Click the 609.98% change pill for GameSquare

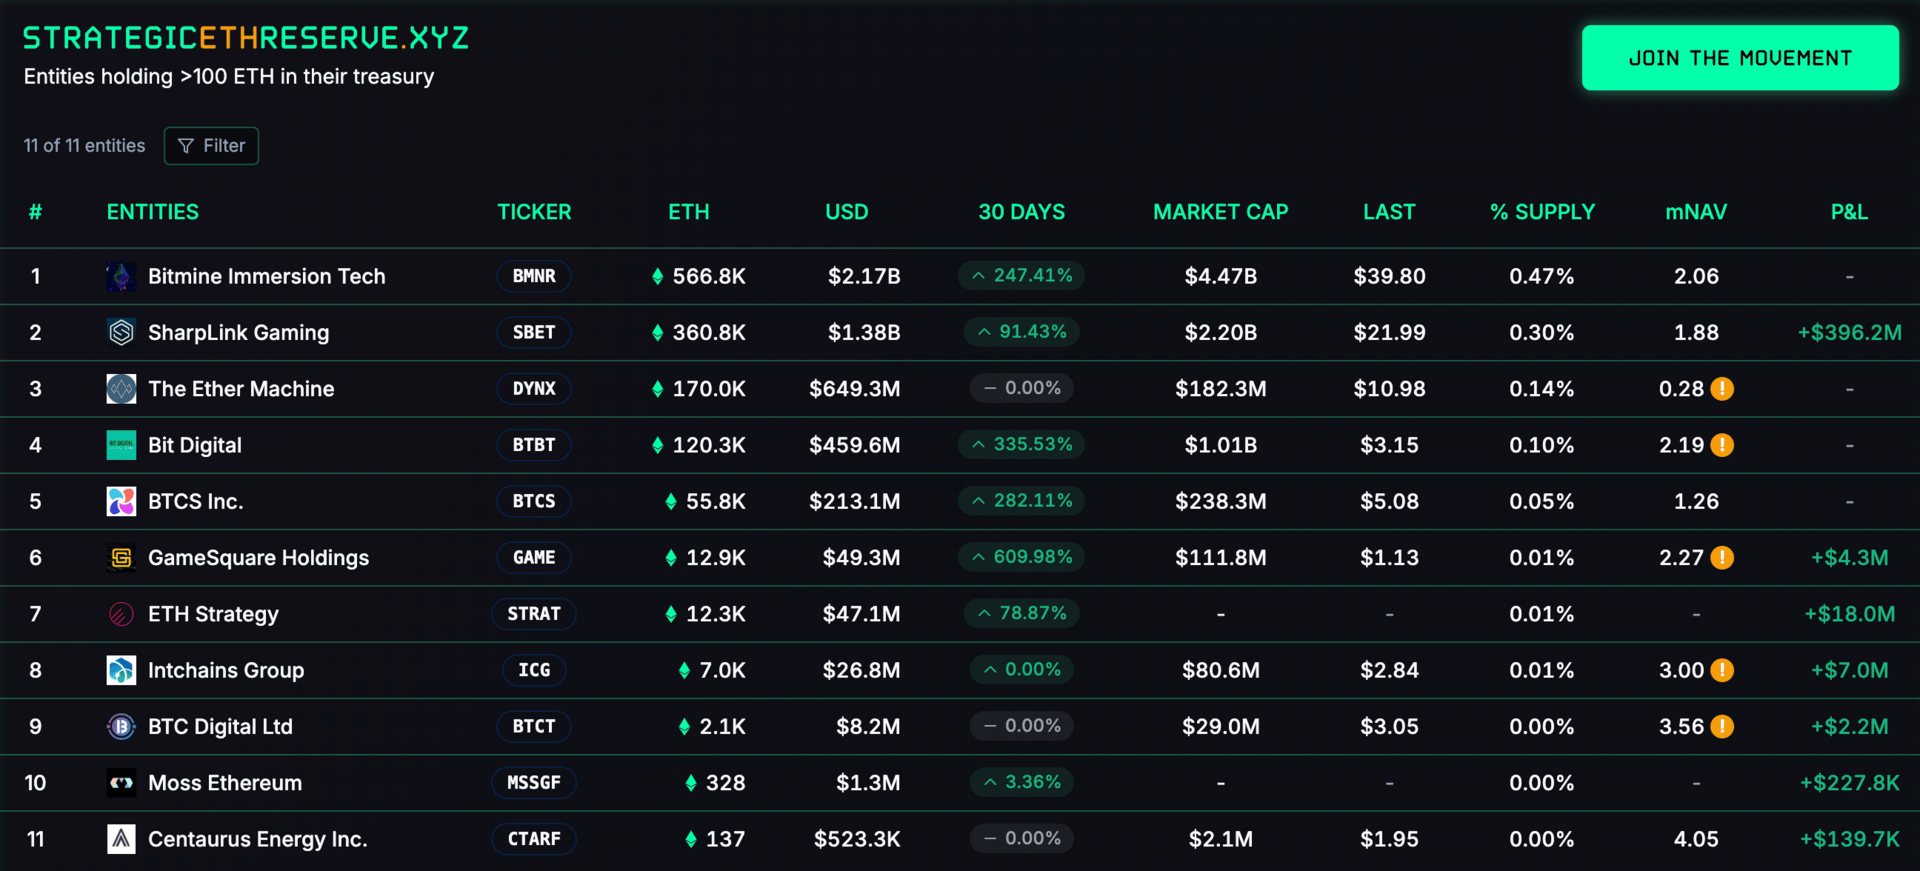[1021, 557]
